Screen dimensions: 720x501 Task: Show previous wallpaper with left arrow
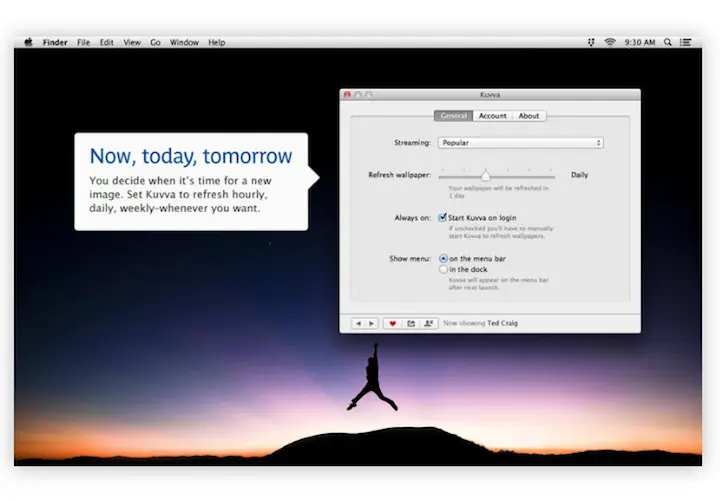[359, 323]
